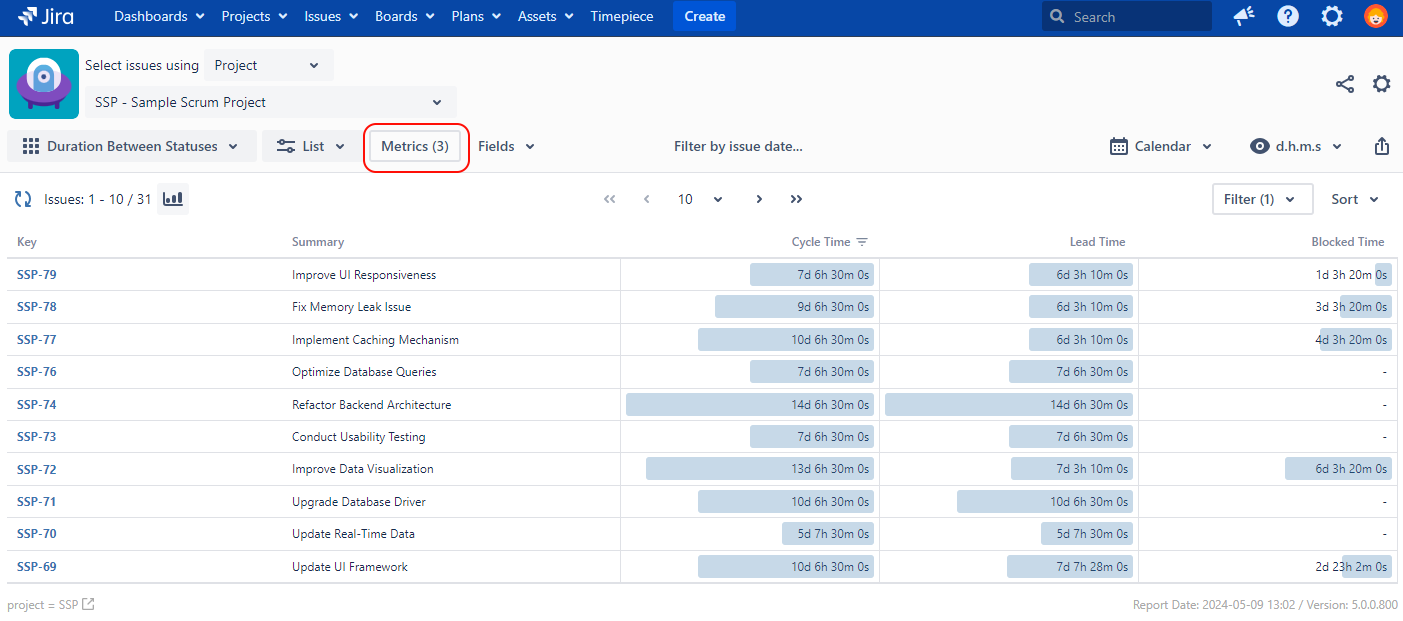1403x621 pixels.
Task: Click the share report icon
Action: (x=1345, y=84)
